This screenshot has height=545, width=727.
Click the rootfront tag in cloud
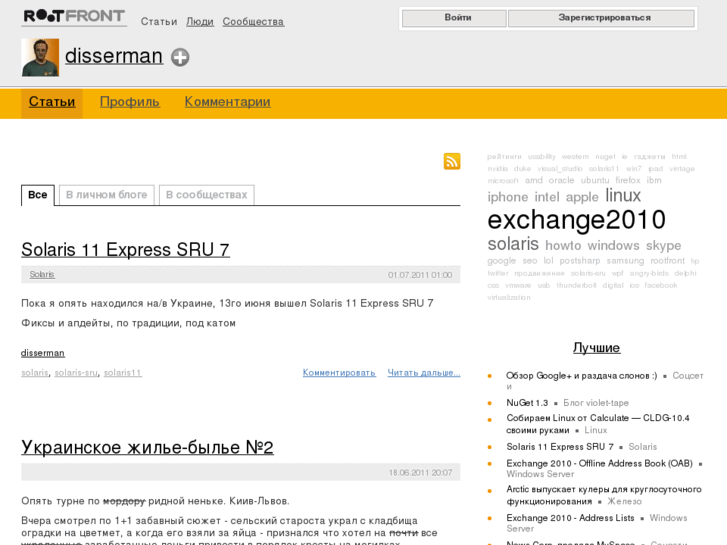[667, 261]
